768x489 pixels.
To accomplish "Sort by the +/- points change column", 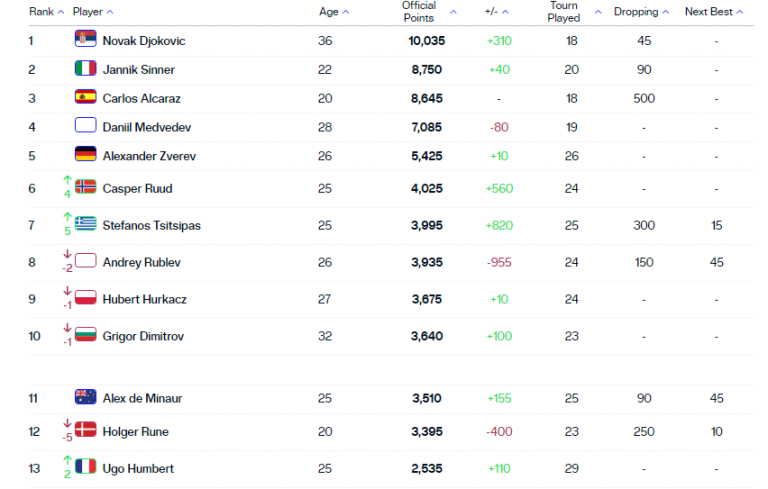I will [497, 12].
